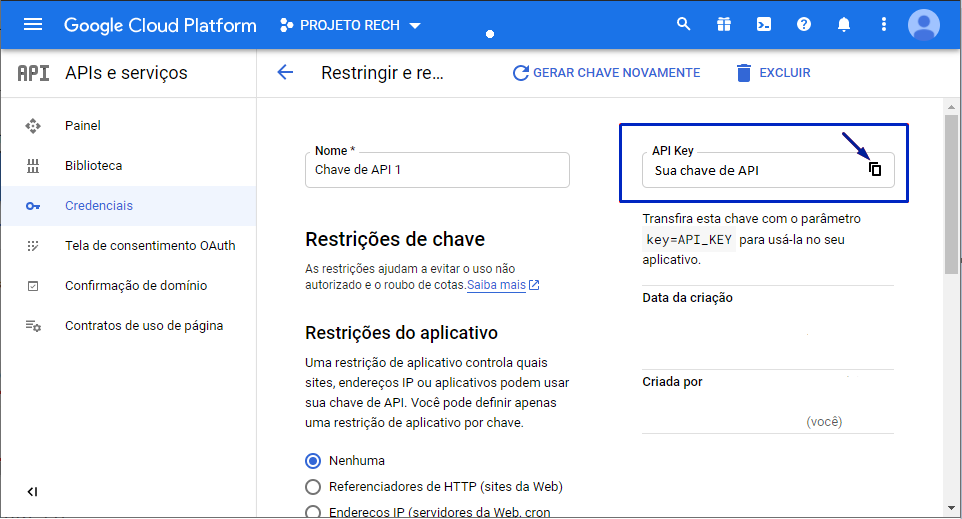Click the scrollbar down arrow
The image size is (962, 519).
[951, 508]
